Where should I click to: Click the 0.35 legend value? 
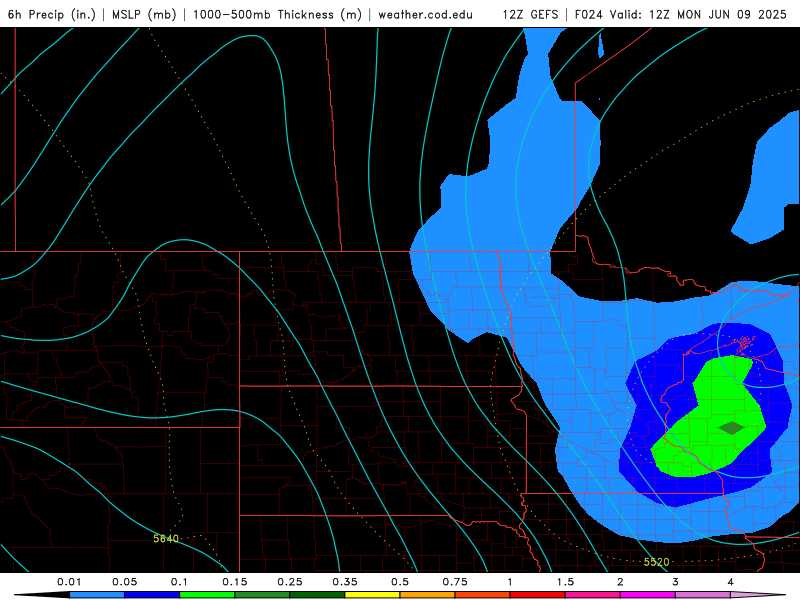345,582
